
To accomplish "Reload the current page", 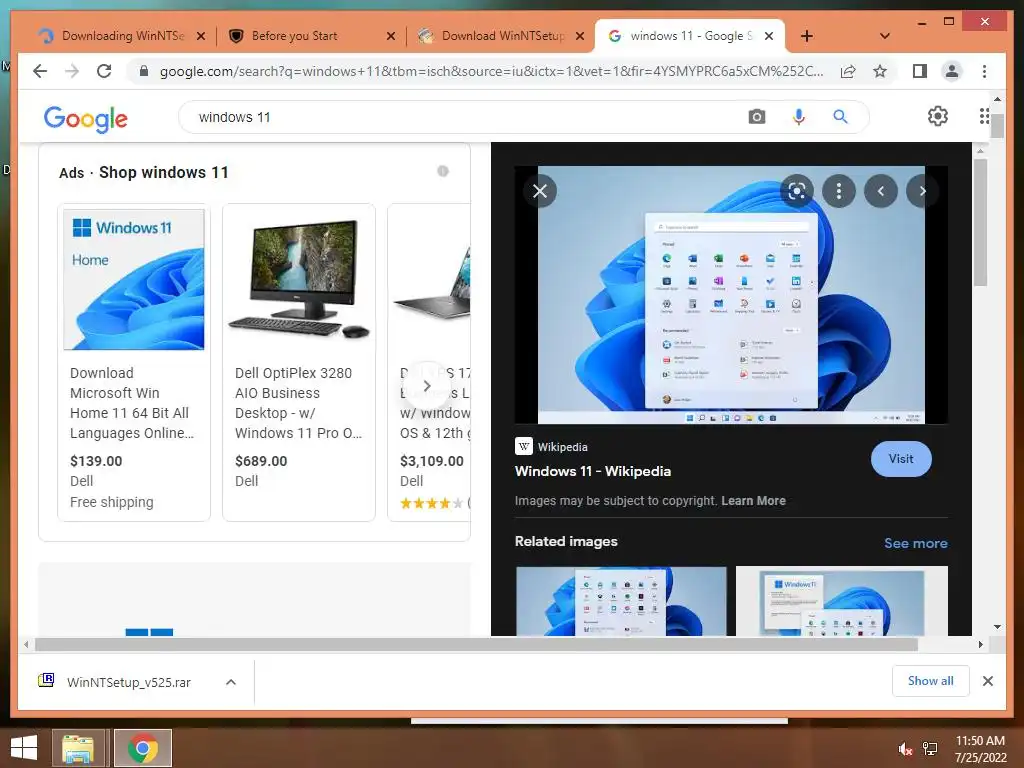I will [104, 71].
